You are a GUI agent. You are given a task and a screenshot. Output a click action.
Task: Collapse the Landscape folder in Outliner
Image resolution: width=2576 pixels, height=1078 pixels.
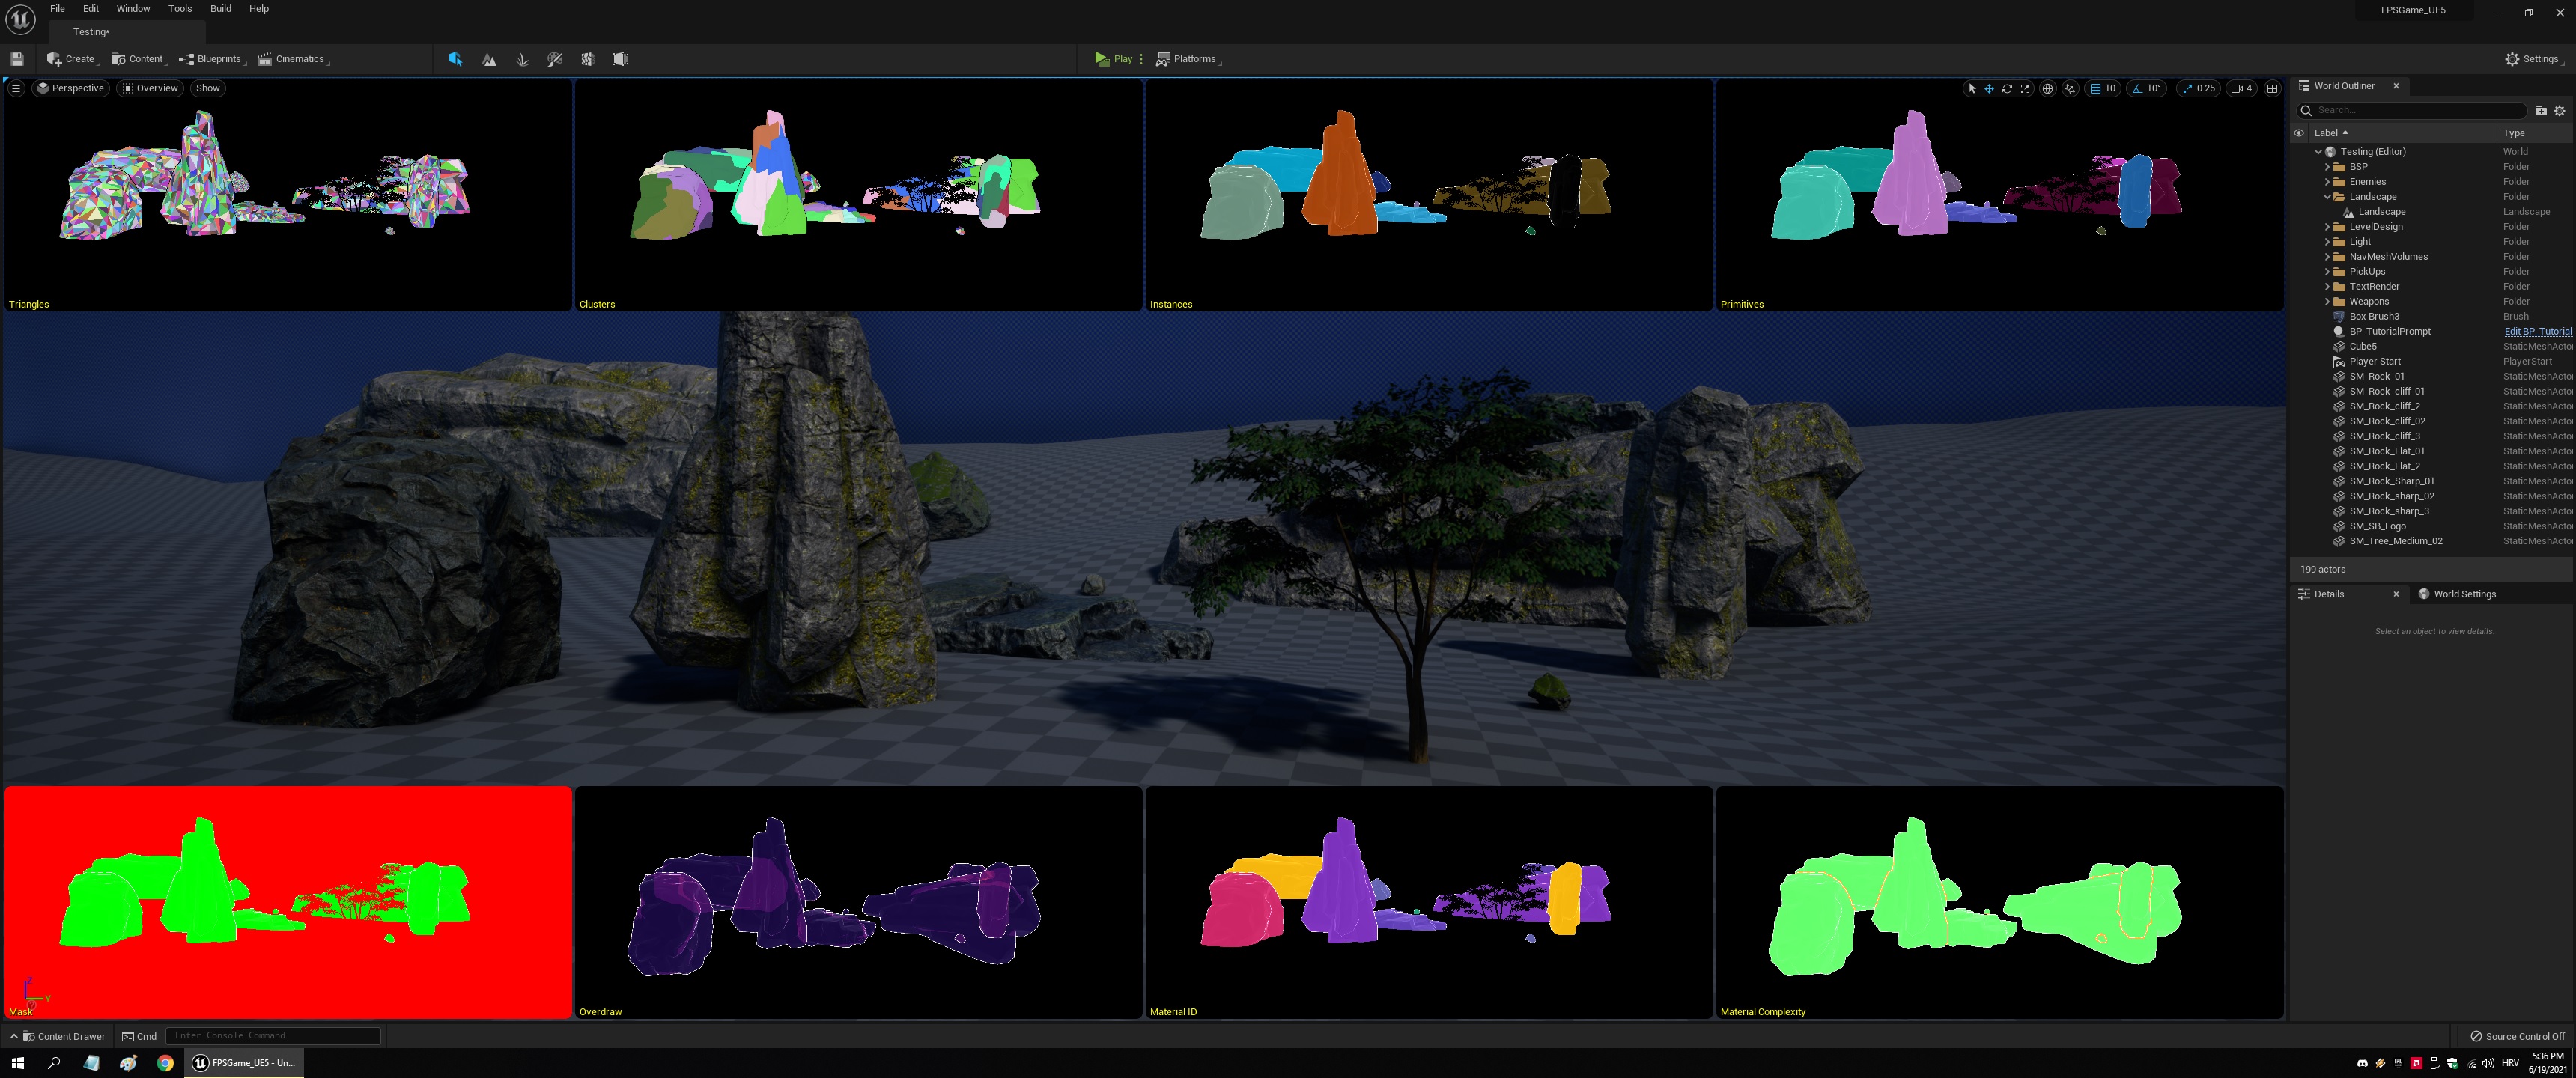click(x=2327, y=197)
